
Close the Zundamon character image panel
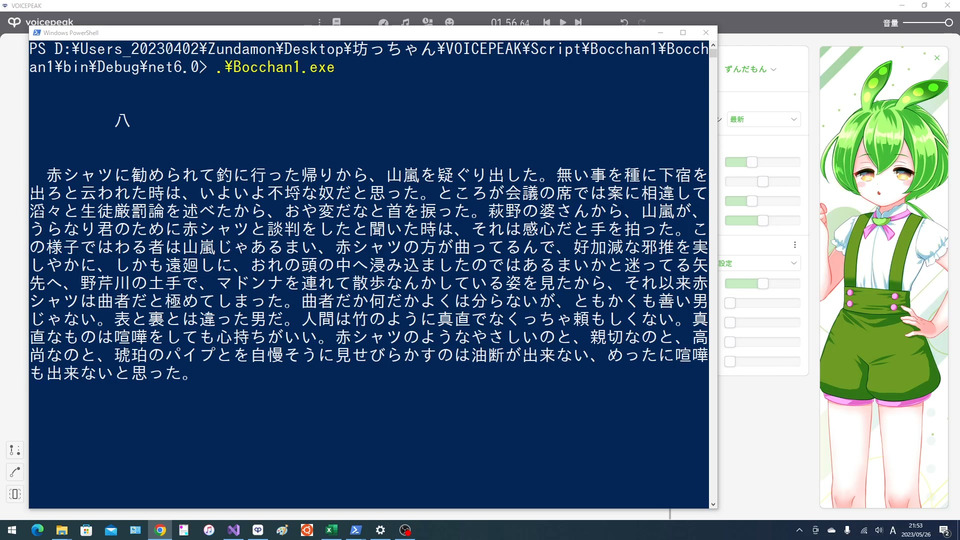pos(937,58)
